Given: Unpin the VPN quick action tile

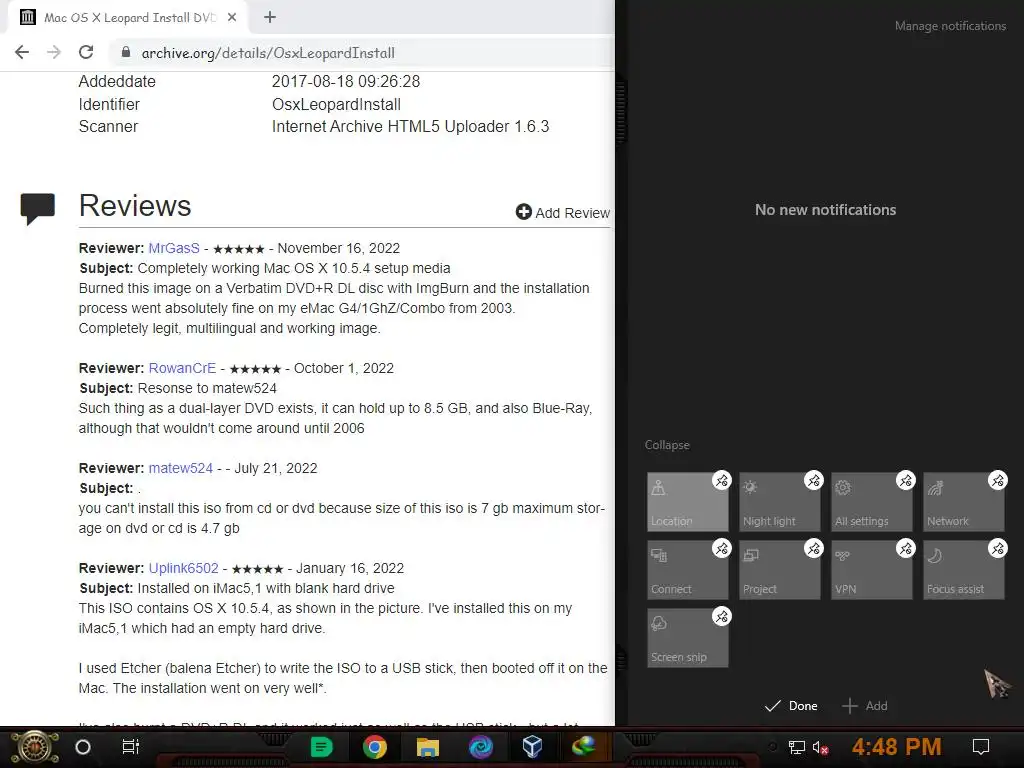Looking at the screenshot, I should pos(906,549).
